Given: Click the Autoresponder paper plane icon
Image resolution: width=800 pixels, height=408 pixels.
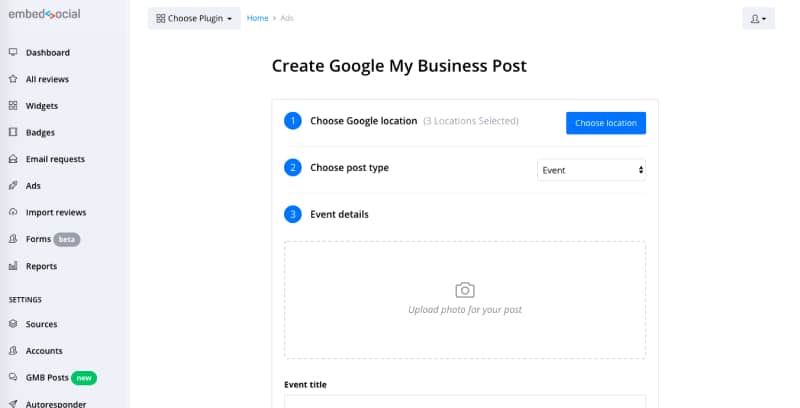Looking at the screenshot, I should [x=13, y=403].
